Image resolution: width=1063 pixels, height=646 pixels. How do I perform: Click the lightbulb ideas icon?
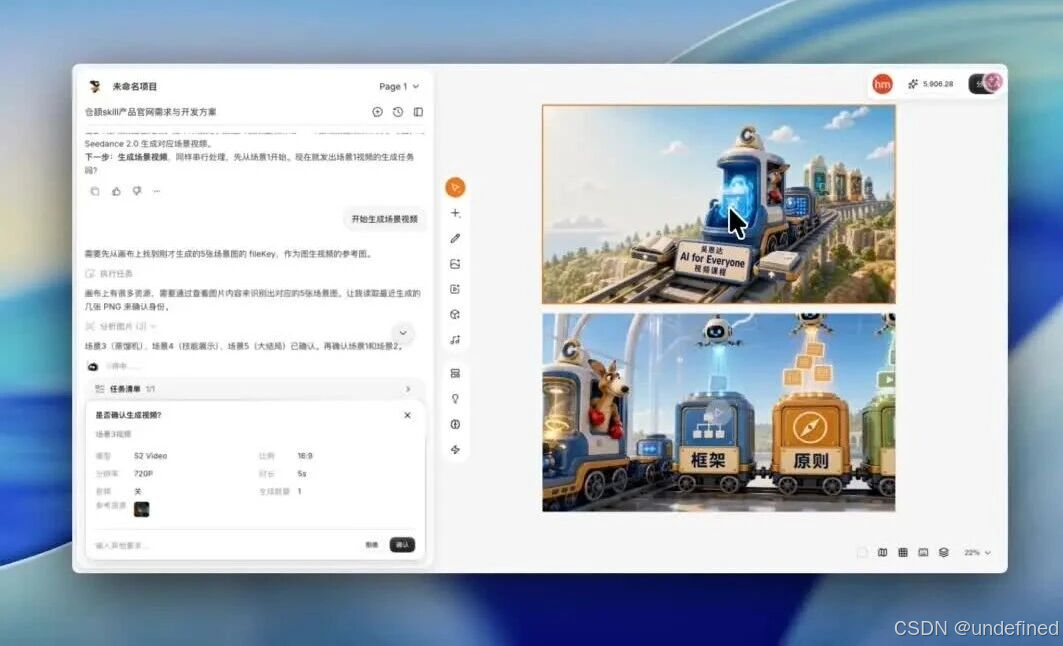456,399
